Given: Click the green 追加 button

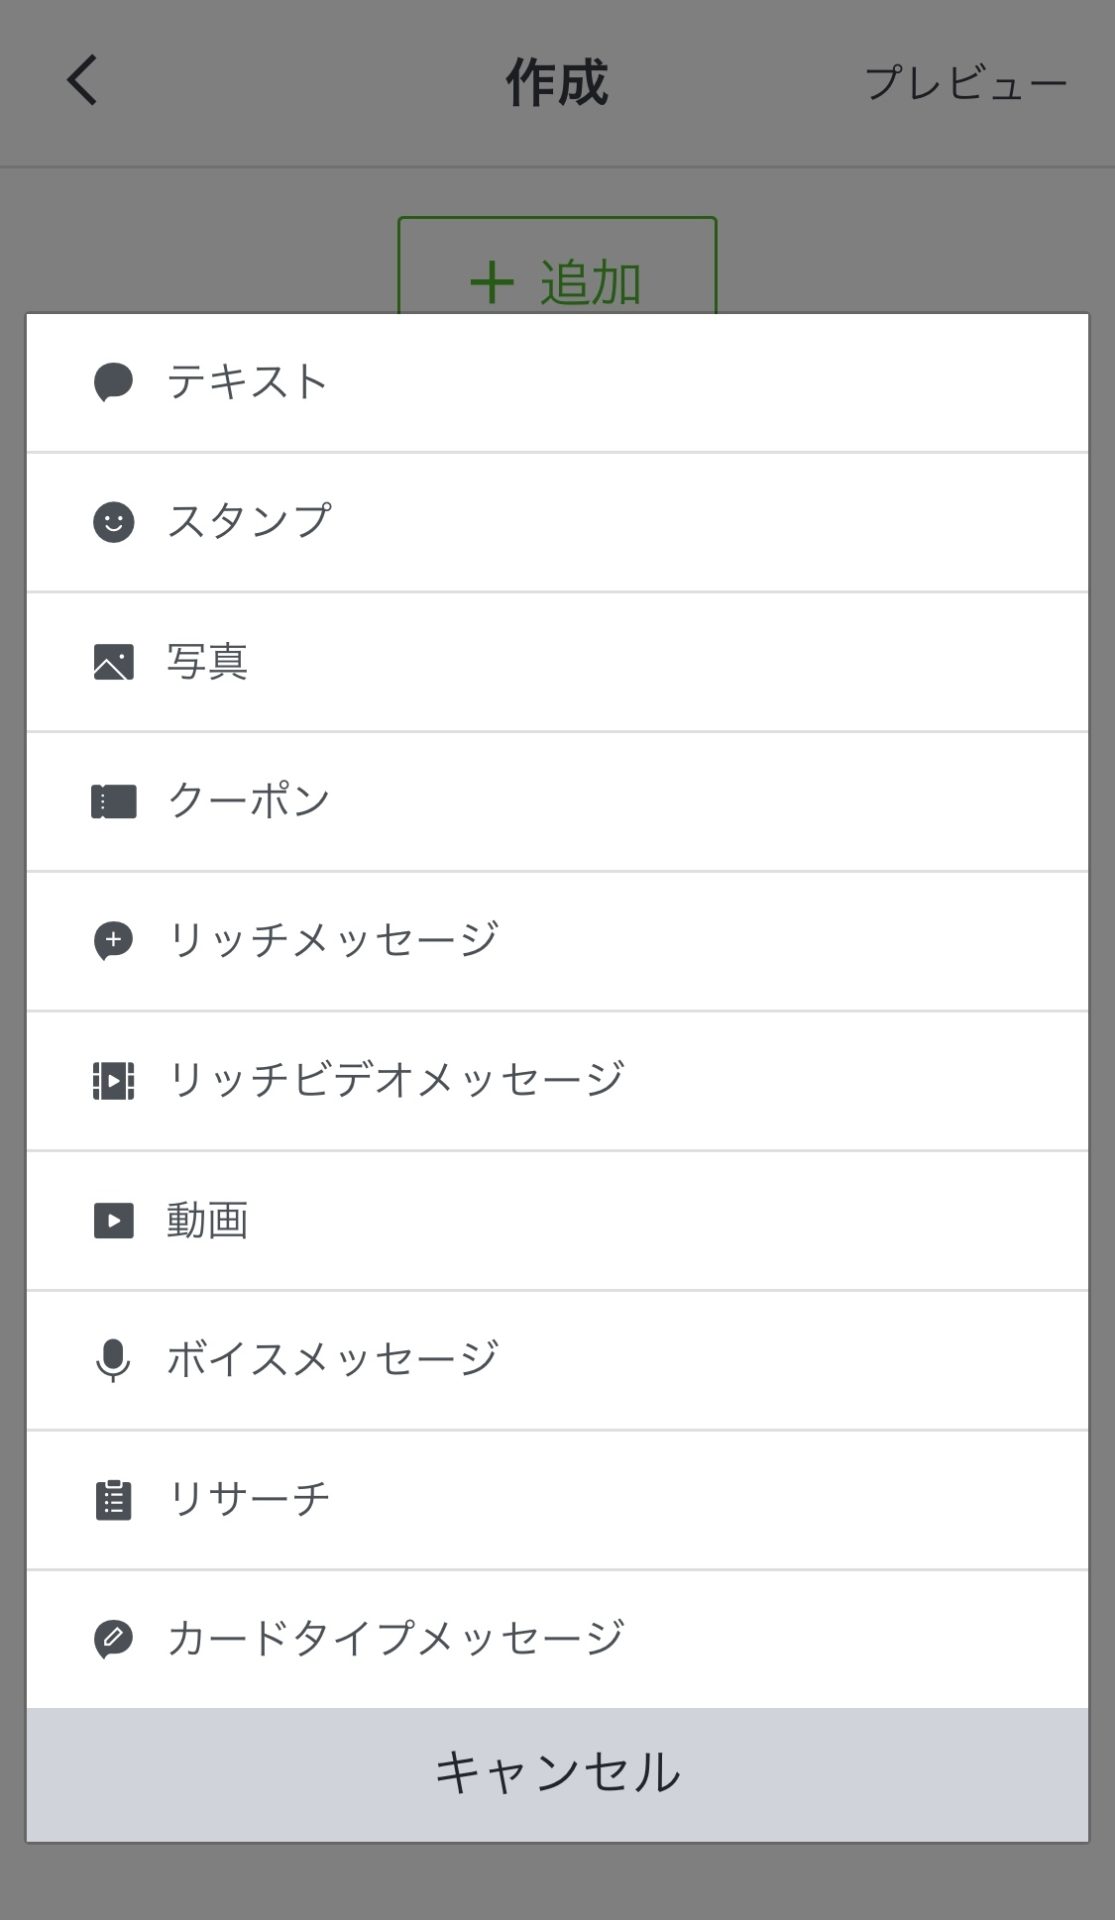Looking at the screenshot, I should 557,272.
